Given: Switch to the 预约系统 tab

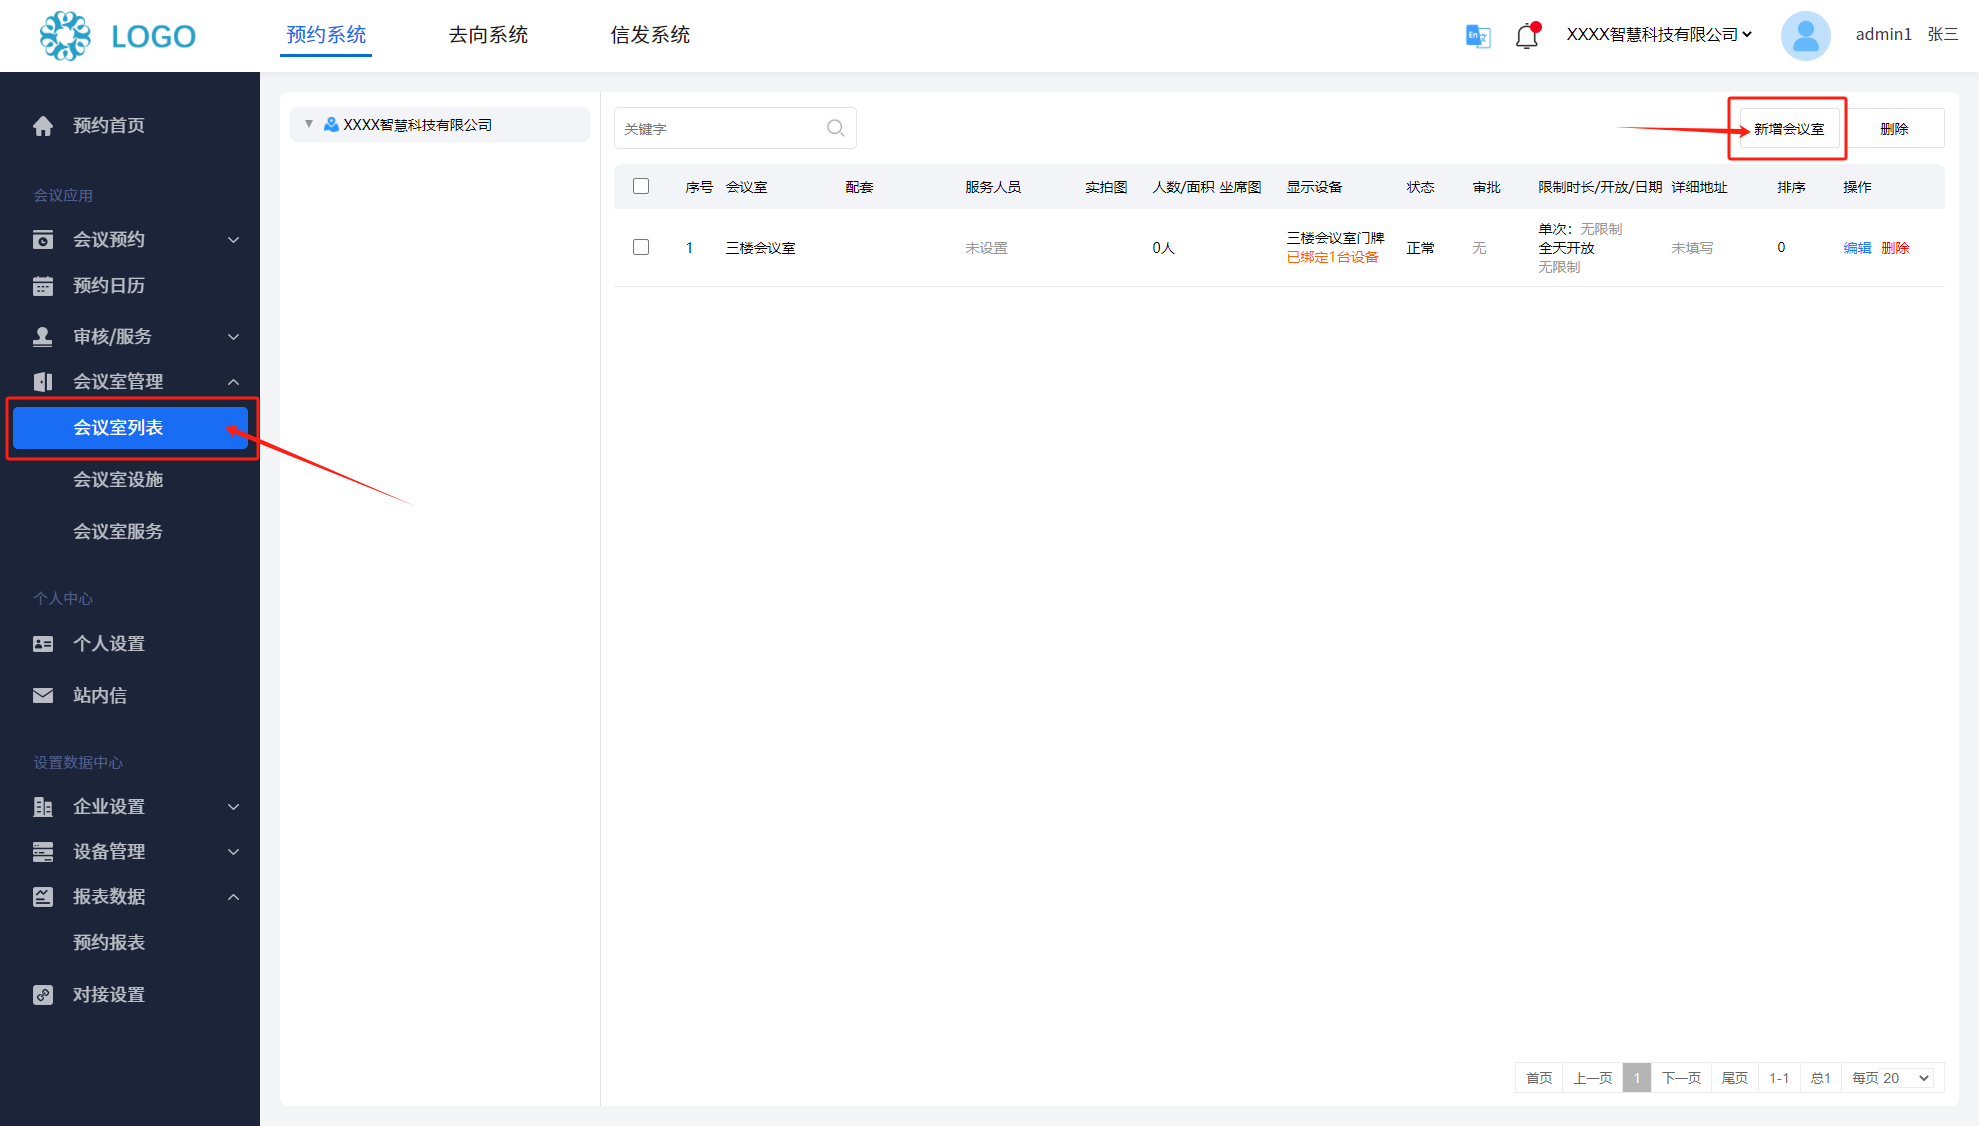Looking at the screenshot, I should 326,35.
